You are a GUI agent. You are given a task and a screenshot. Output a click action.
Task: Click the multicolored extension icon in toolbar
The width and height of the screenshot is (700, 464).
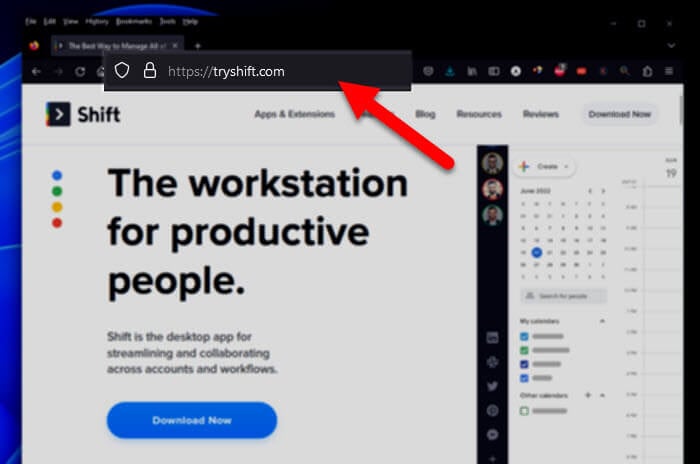pyautogui.click(x=538, y=70)
